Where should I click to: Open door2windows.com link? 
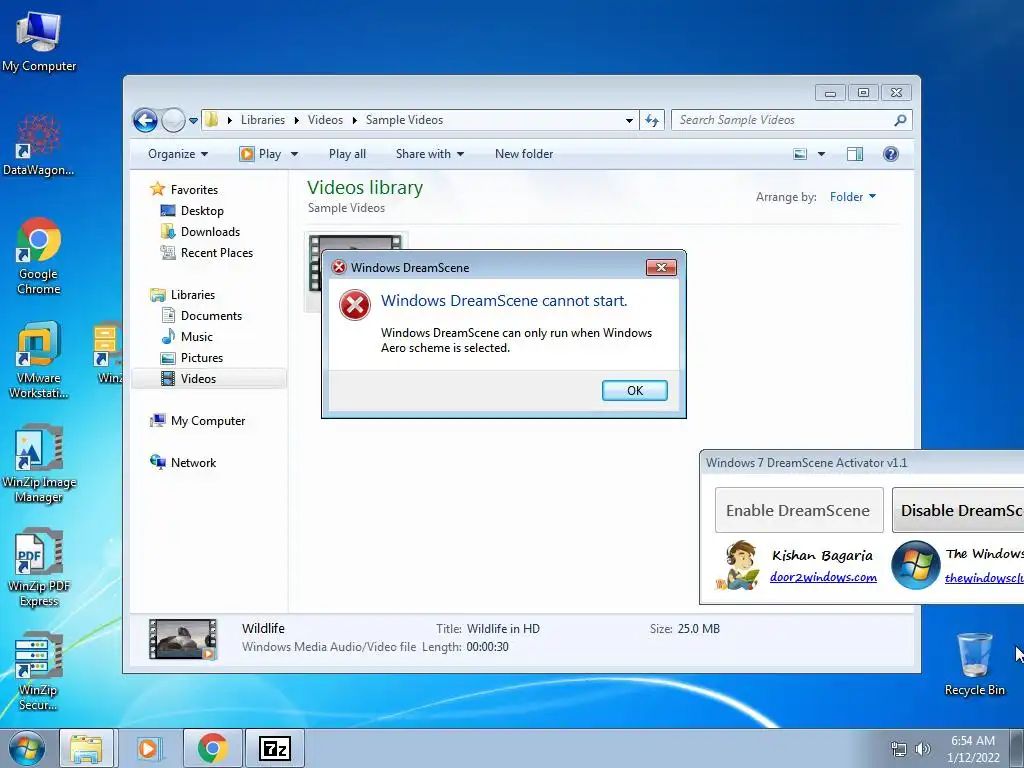click(823, 577)
